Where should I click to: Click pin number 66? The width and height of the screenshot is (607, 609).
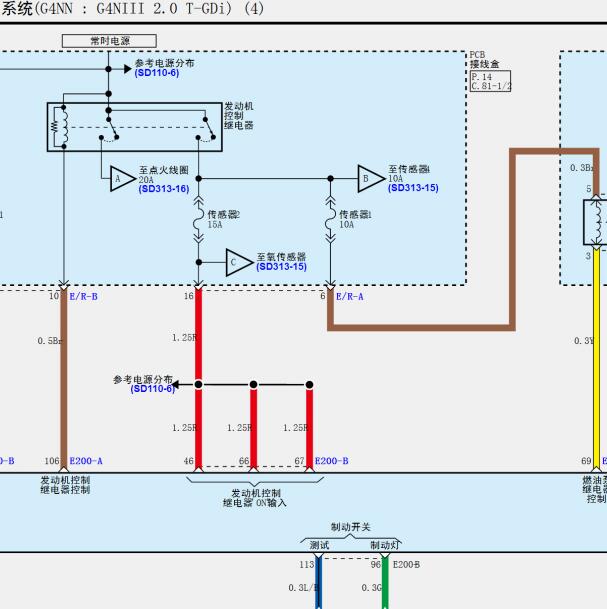point(244,461)
